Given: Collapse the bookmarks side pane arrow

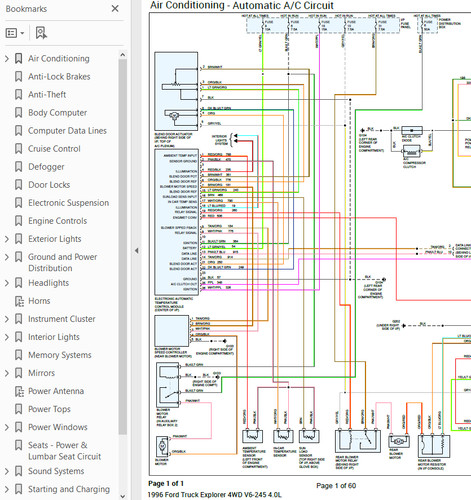Looking at the screenshot, I should [136, 251].
